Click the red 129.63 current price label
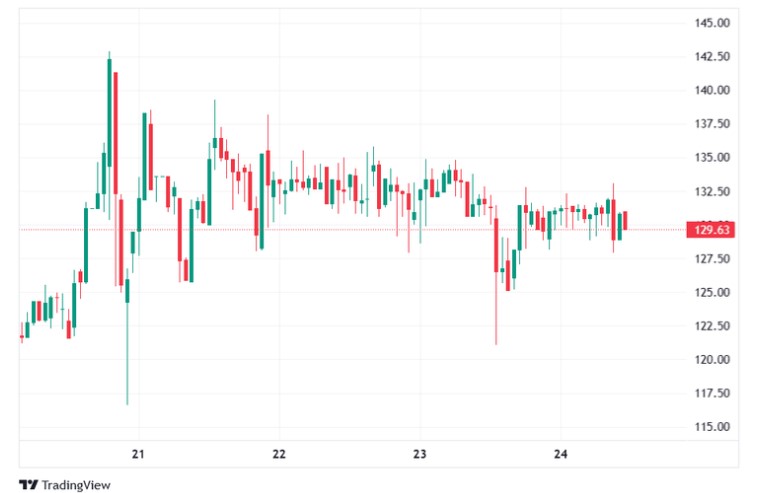The image size is (762, 493). tap(708, 230)
